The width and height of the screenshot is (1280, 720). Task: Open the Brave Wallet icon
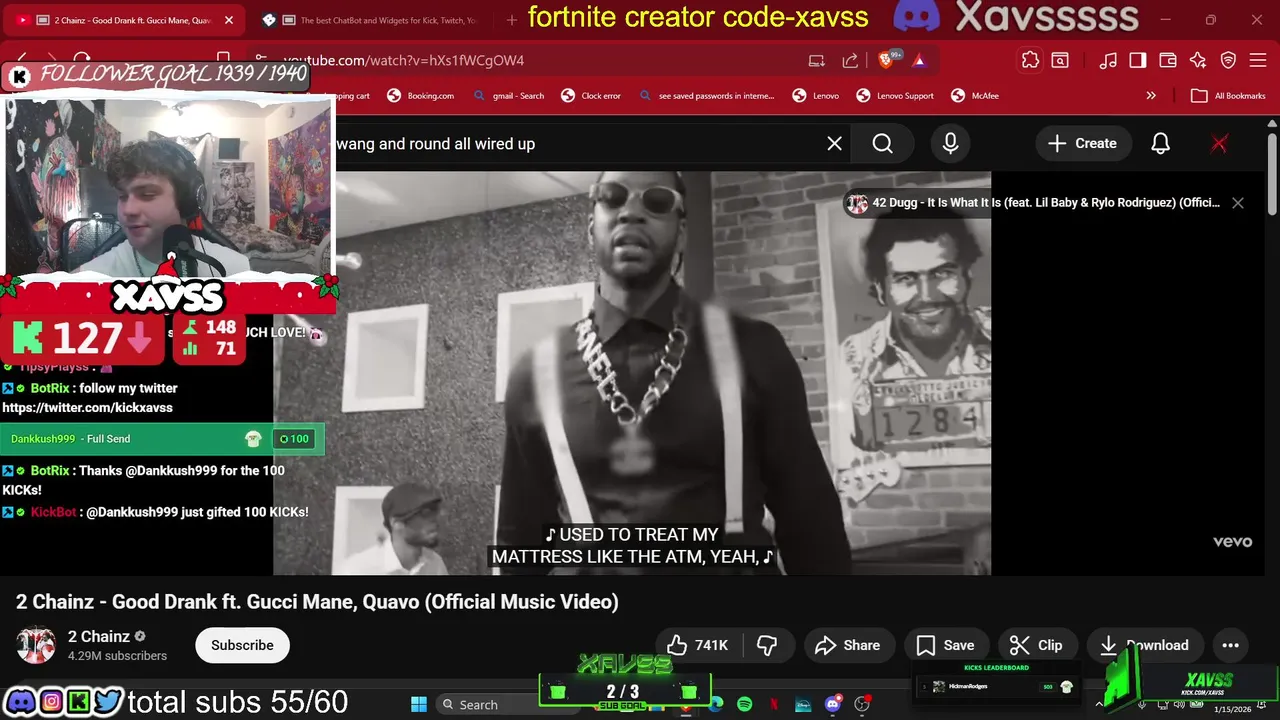[x=1167, y=60]
